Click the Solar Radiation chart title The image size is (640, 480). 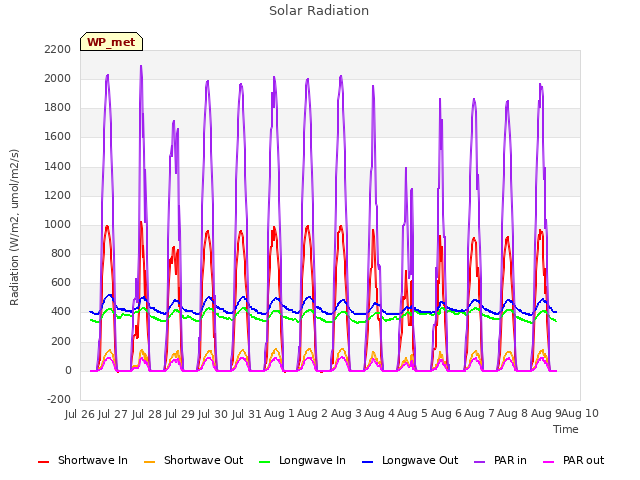coord(319,11)
